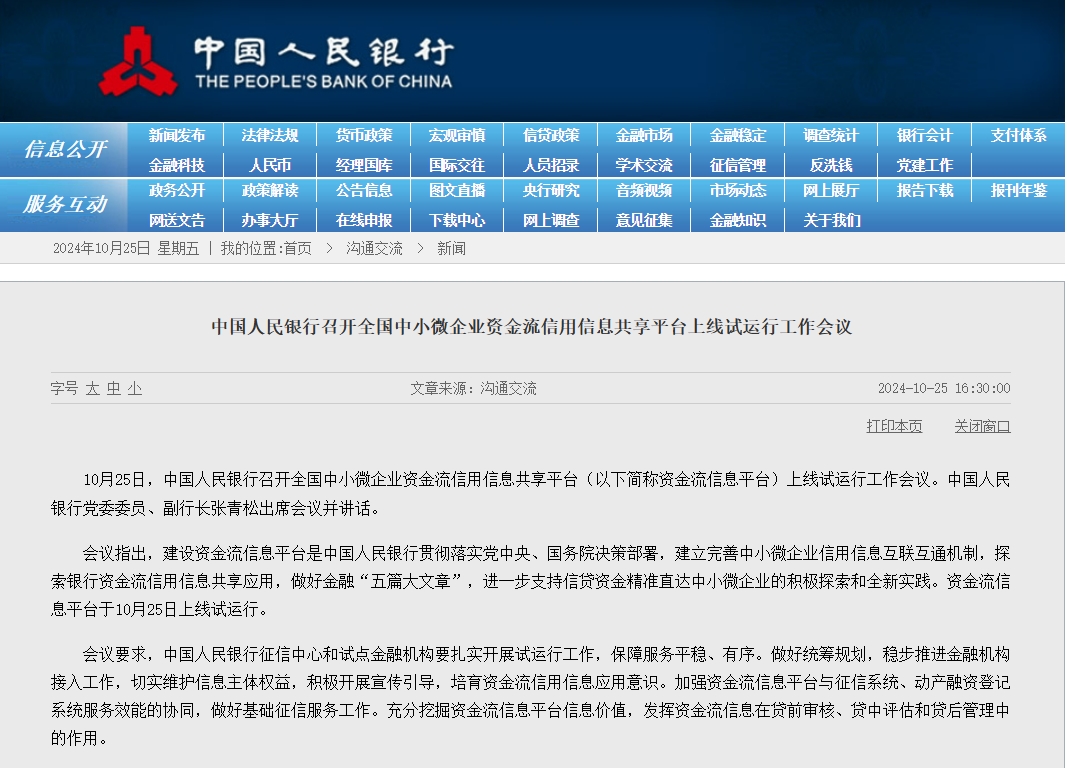Click the timestamp 2024-10-25 16:30:00
Image resolution: width=1069 pixels, height=768 pixels.
click(x=944, y=388)
